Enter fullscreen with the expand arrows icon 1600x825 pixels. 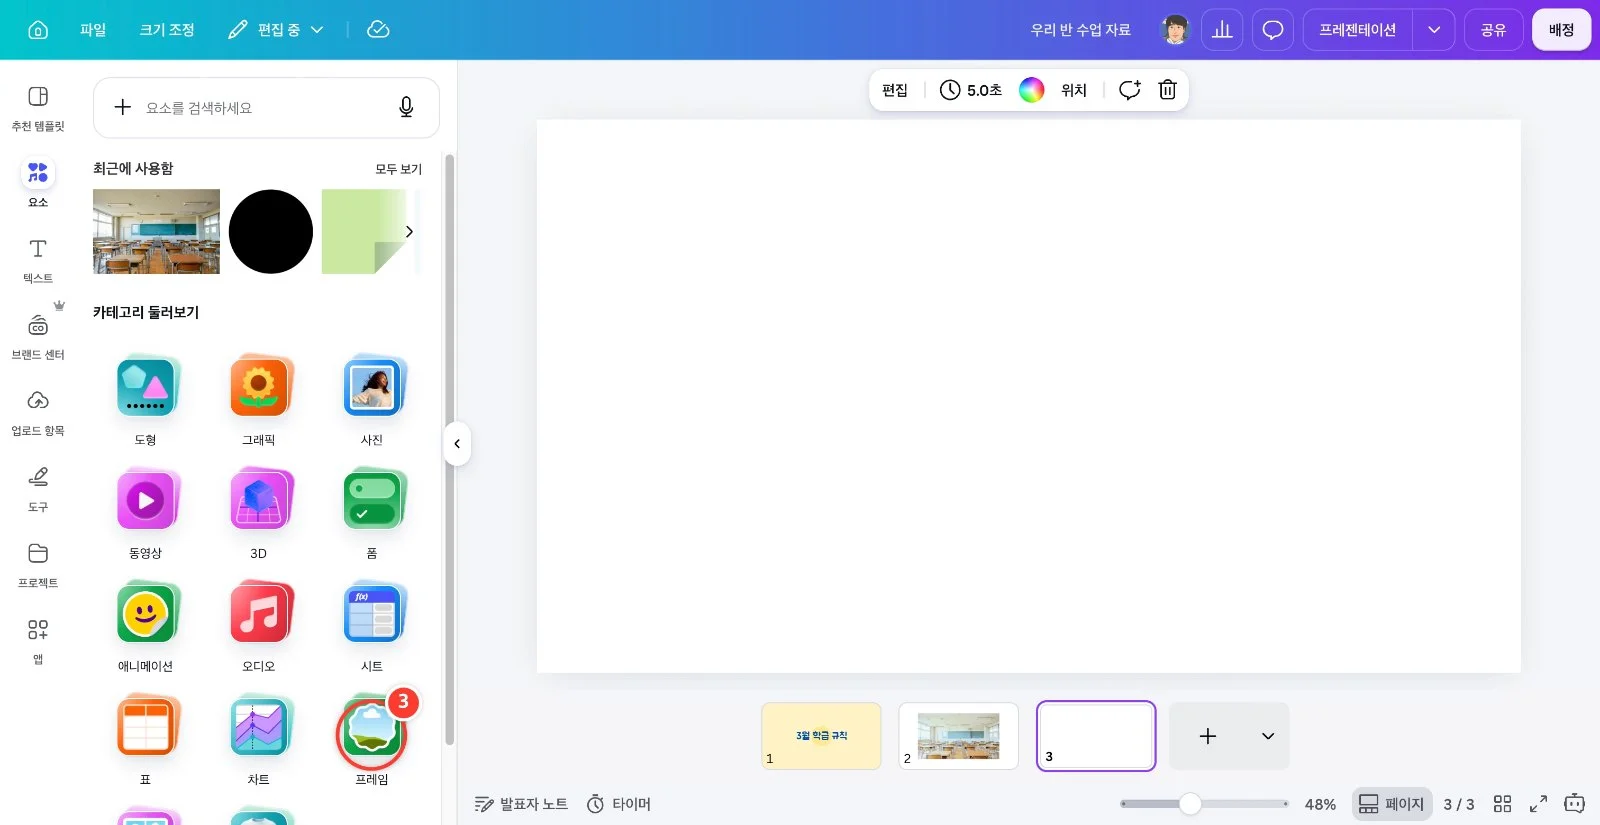tap(1539, 804)
